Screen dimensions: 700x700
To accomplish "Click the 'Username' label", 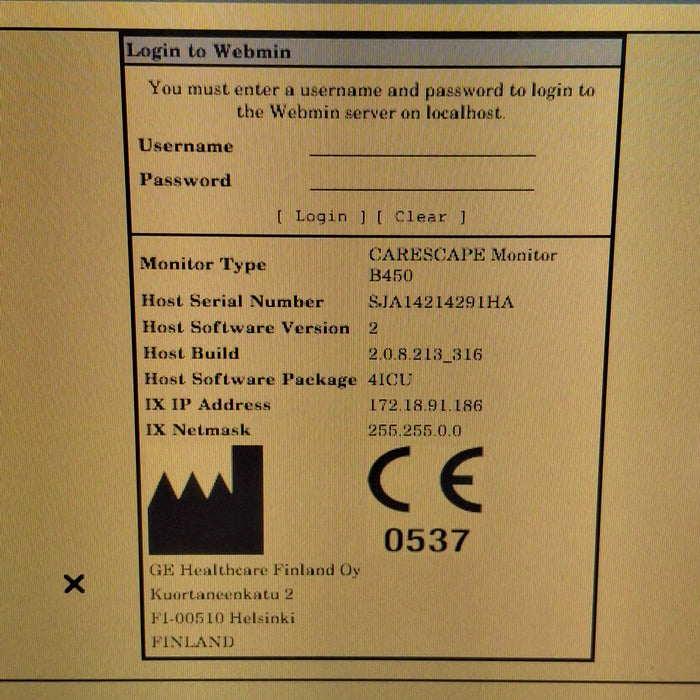I will coord(186,146).
